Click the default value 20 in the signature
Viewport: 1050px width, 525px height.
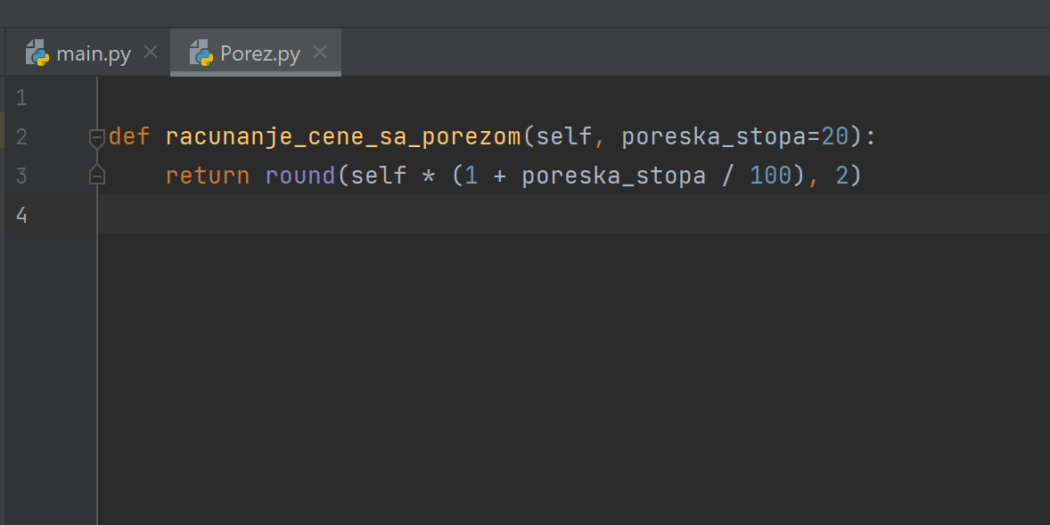(x=835, y=137)
